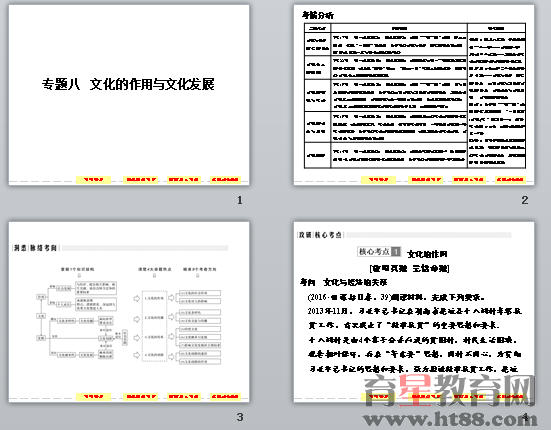Image resolution: width=551 pixels, height=430 pixels.
Task: Click the 考情分析 heading on slide 2
Action: pos(318,15)
